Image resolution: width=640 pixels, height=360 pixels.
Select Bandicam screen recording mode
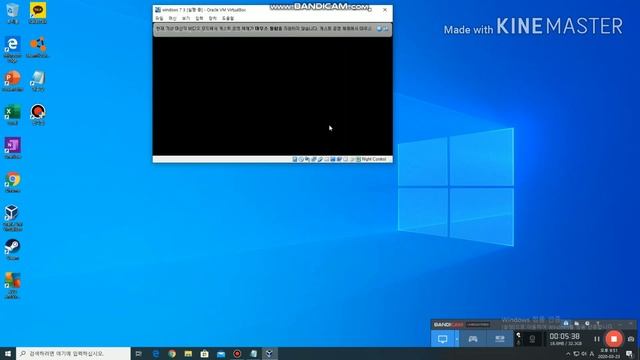(x=442, y=339)
